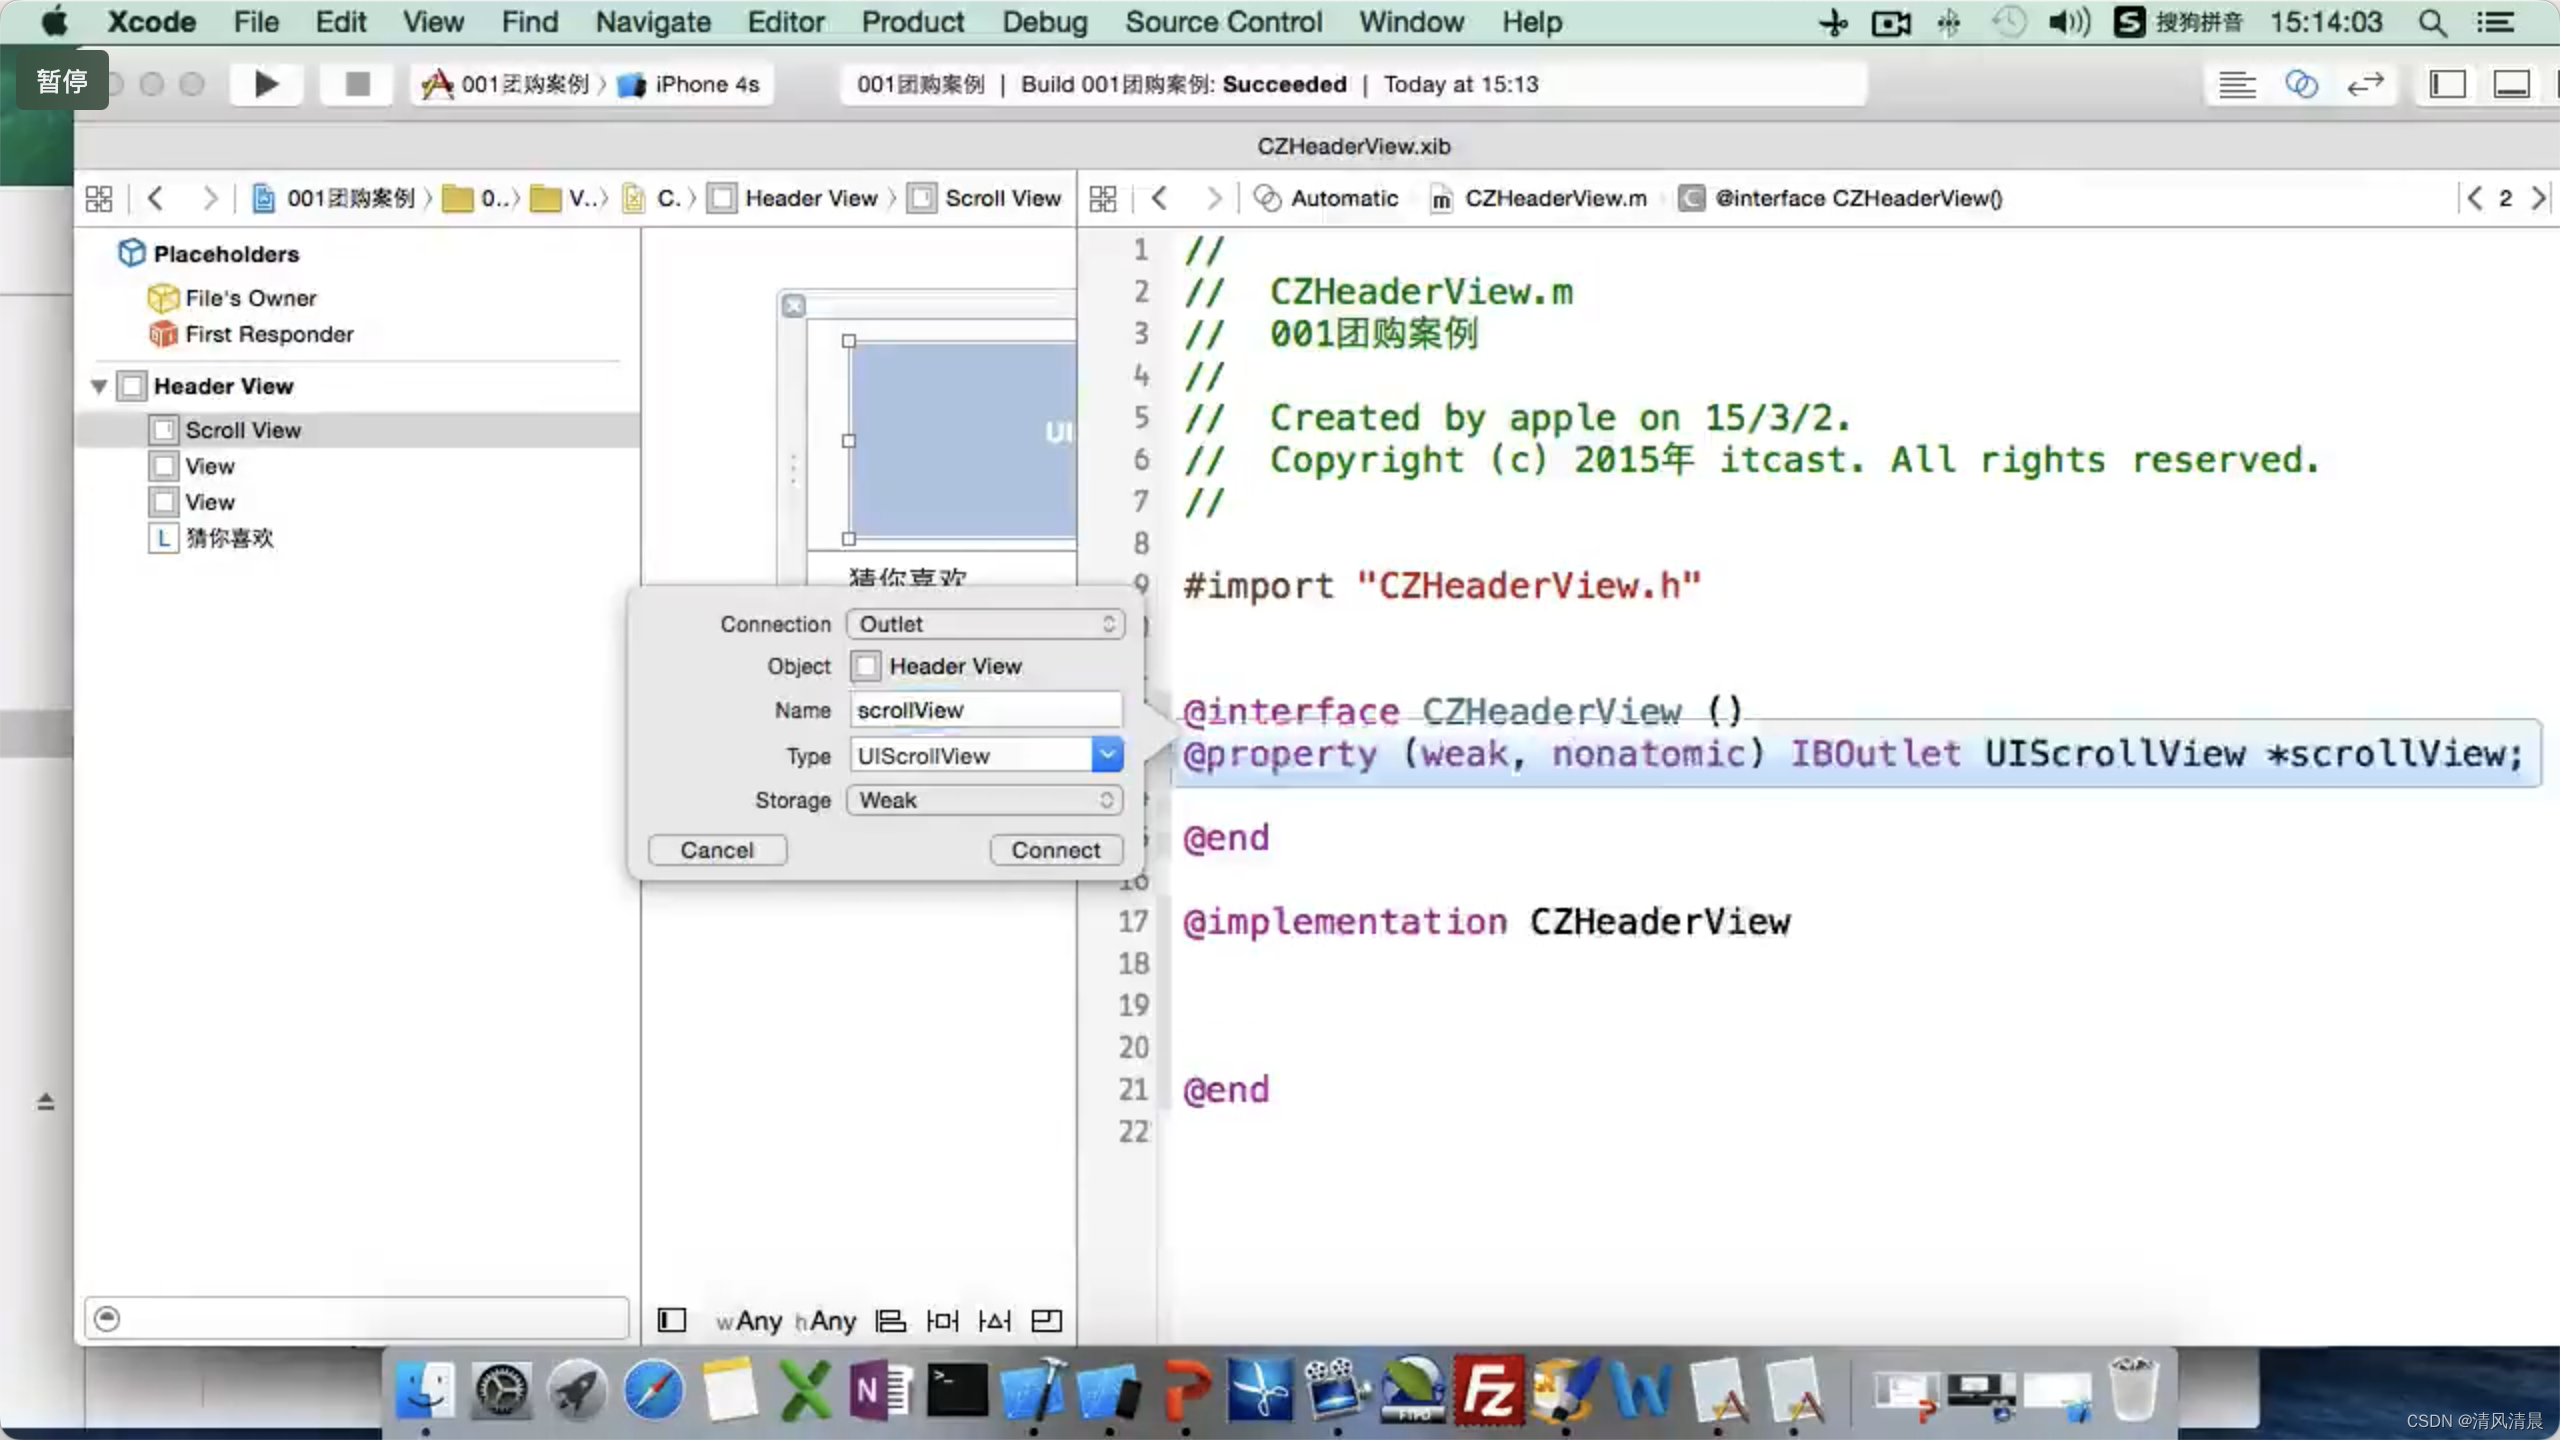This screenshot has width=2560, height=1440.
Task: Click 001团购案例 project in xib jump bar
Action: 334,198
